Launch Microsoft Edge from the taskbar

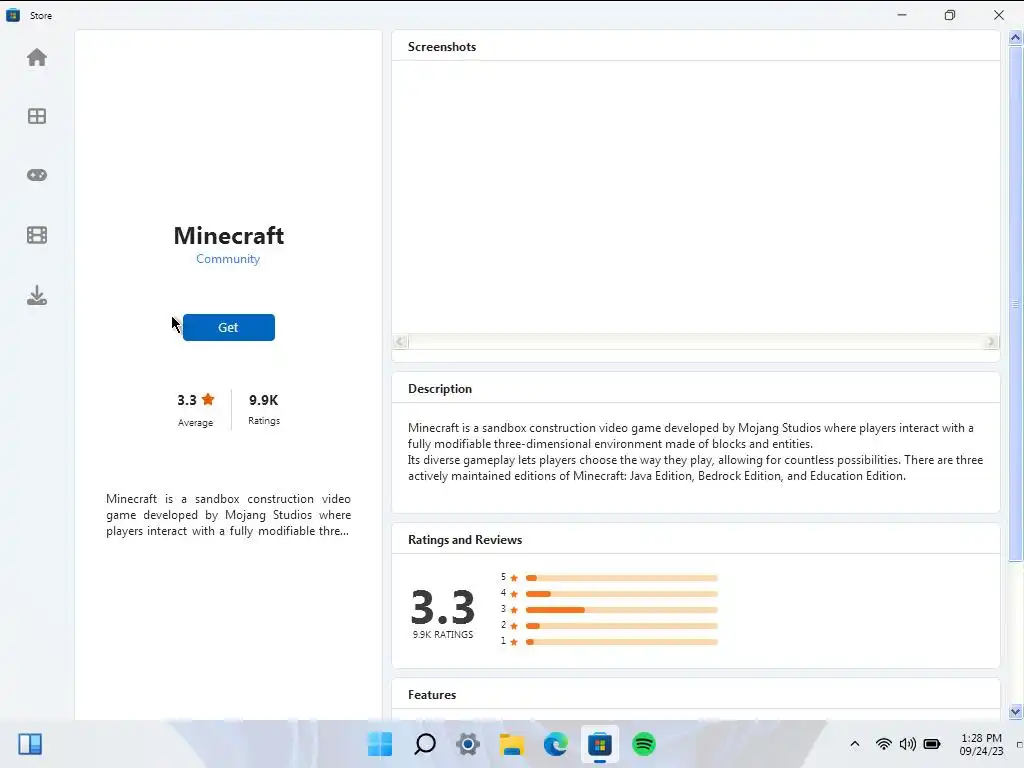click(556, 744)
